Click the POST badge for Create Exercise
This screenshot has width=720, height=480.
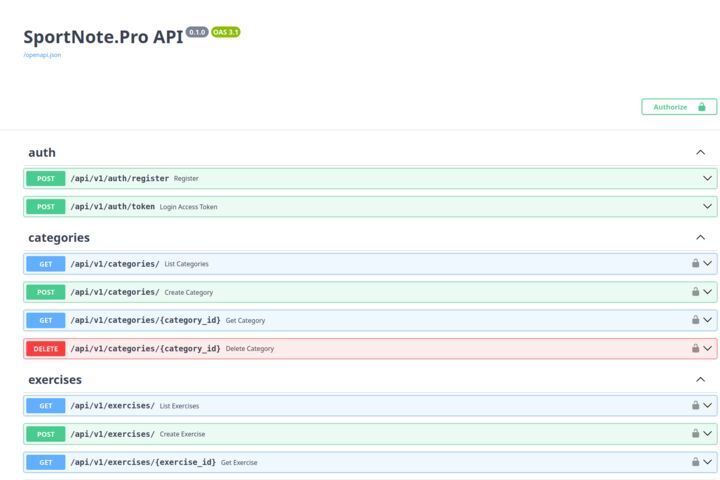coord(45,435)
